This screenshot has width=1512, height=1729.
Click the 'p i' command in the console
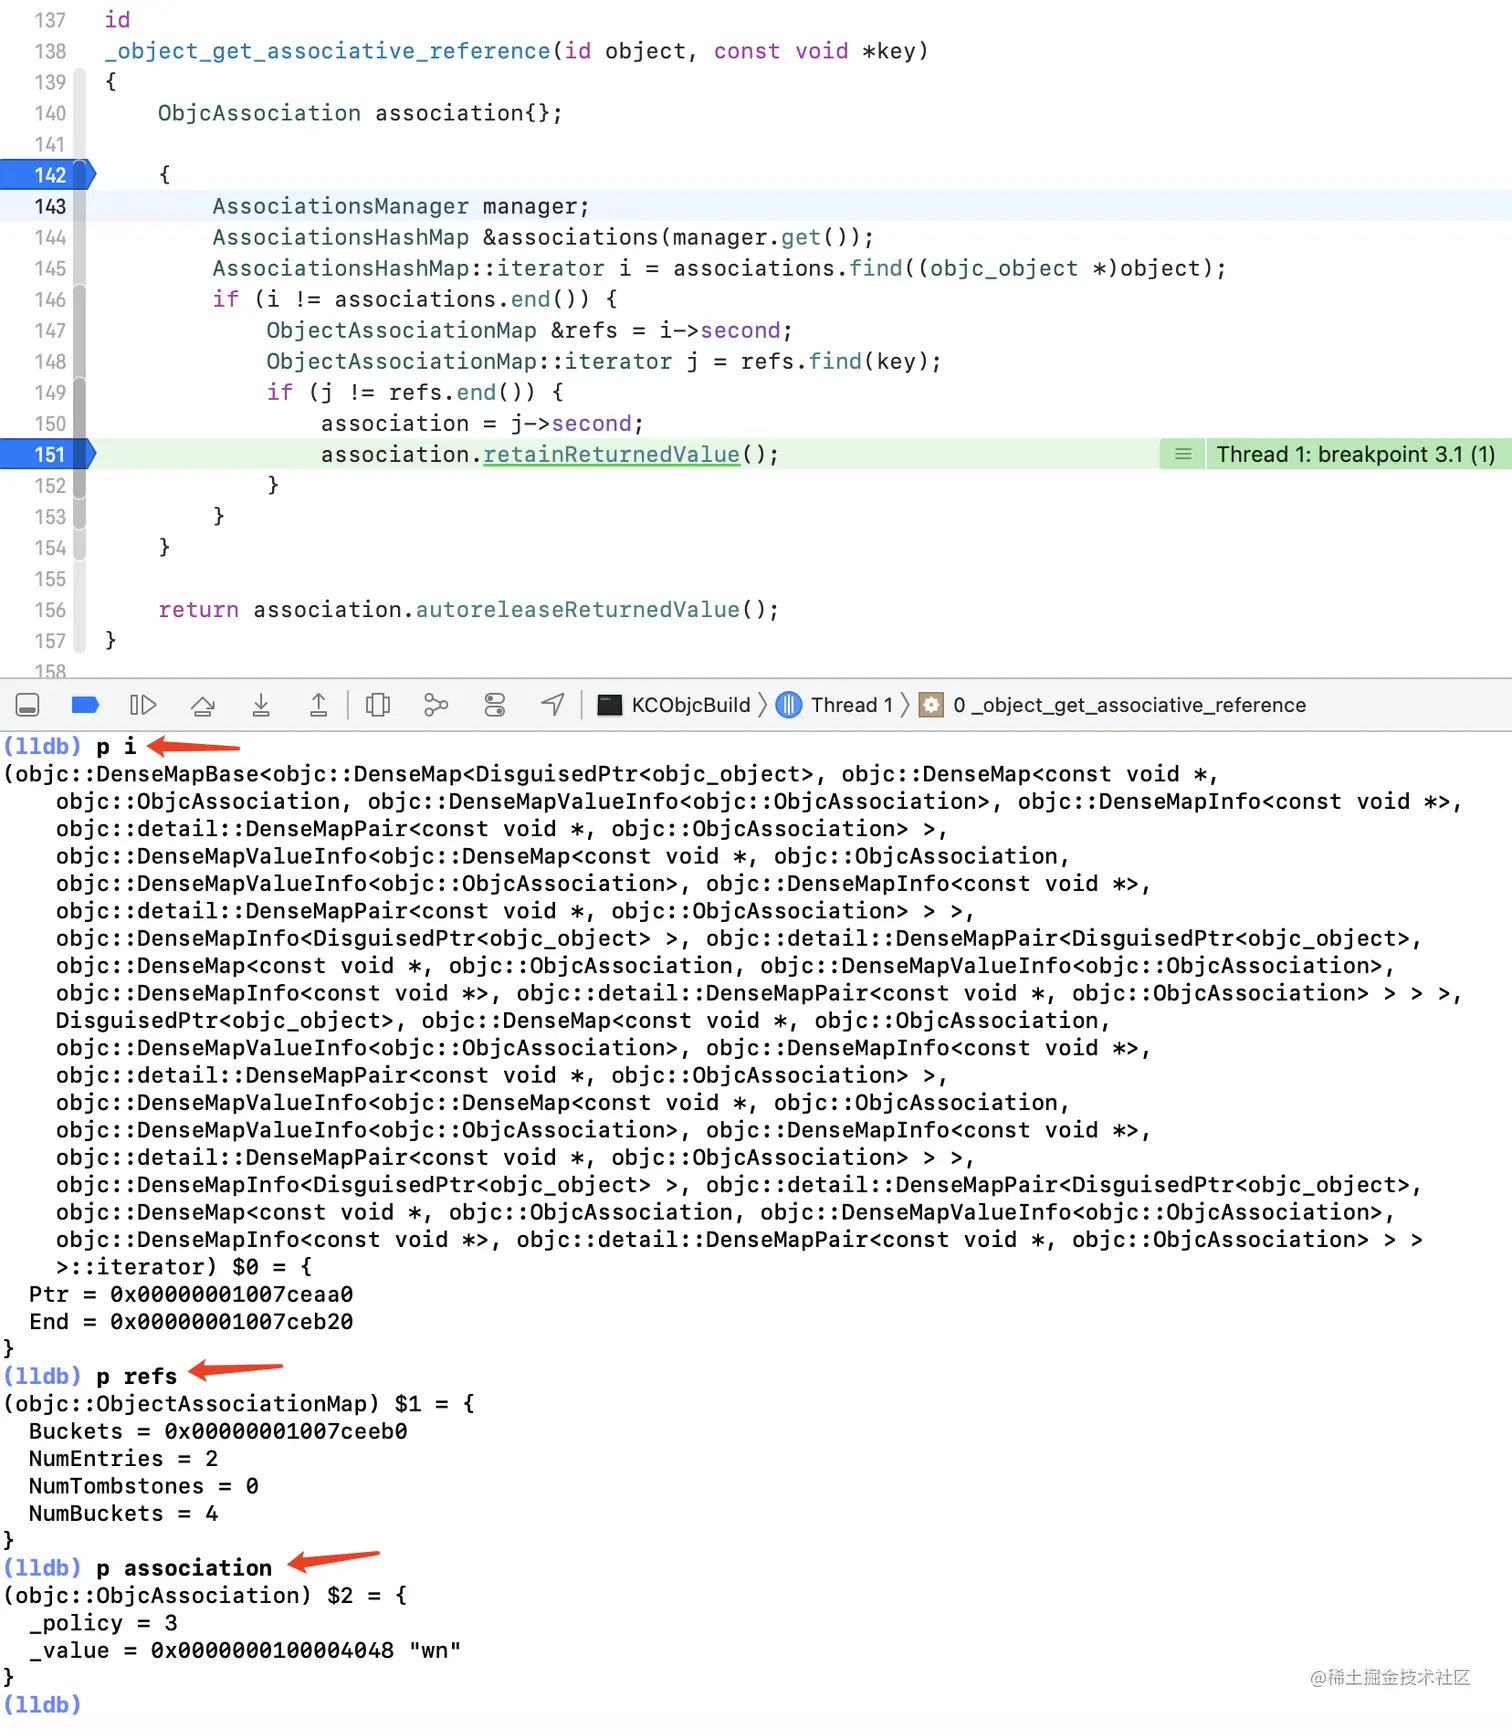pos(116,746)
